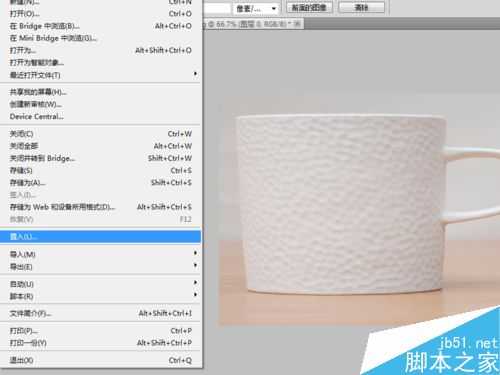Click the input field left of 像素 dropdown
Image resolution: width=500 pixels, height=375 pixels.
[217, 8]
